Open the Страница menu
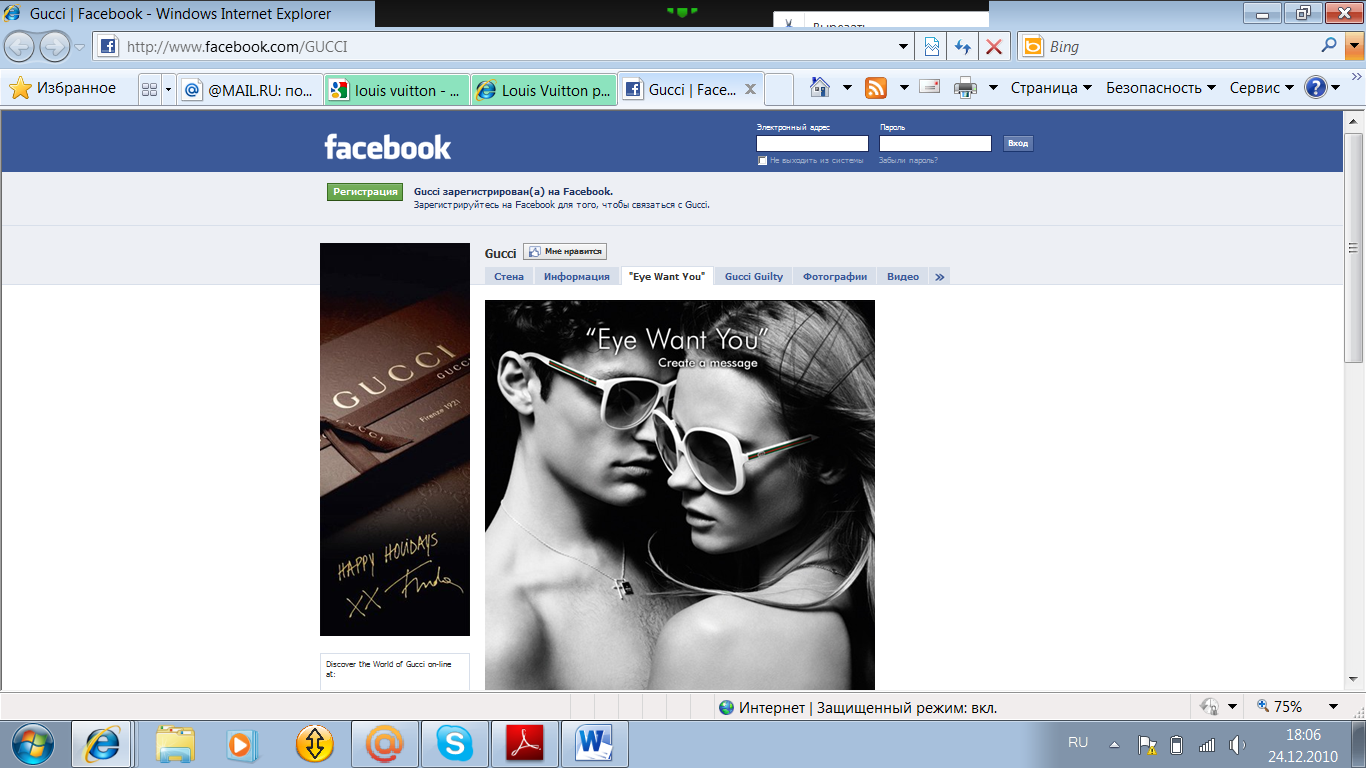Viewport: 1366px width, 768px height. click(x=1051, y=88)
